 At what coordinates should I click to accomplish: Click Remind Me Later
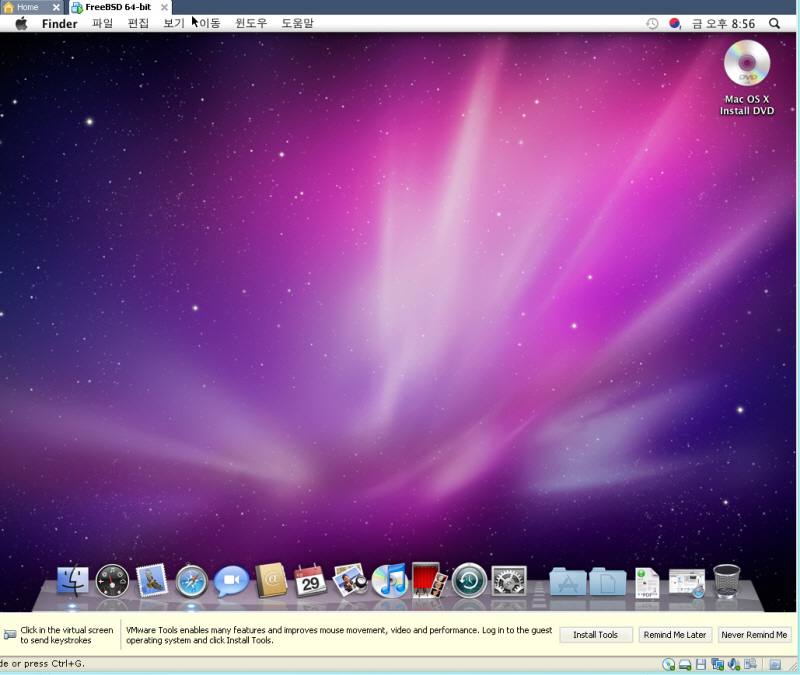point(674,635)
